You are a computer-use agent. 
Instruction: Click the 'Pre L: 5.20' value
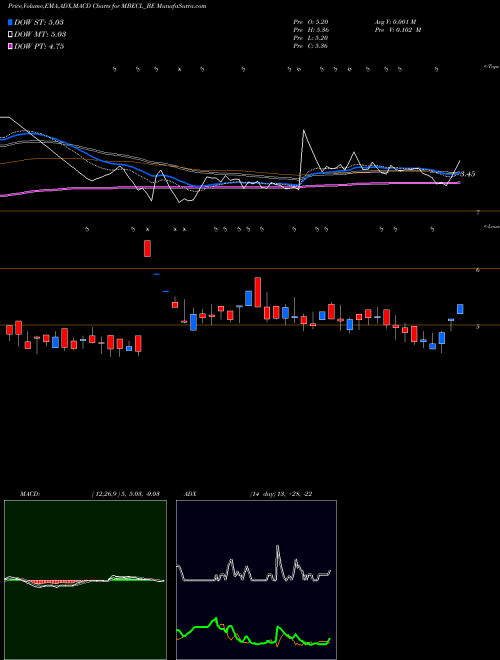311,38
